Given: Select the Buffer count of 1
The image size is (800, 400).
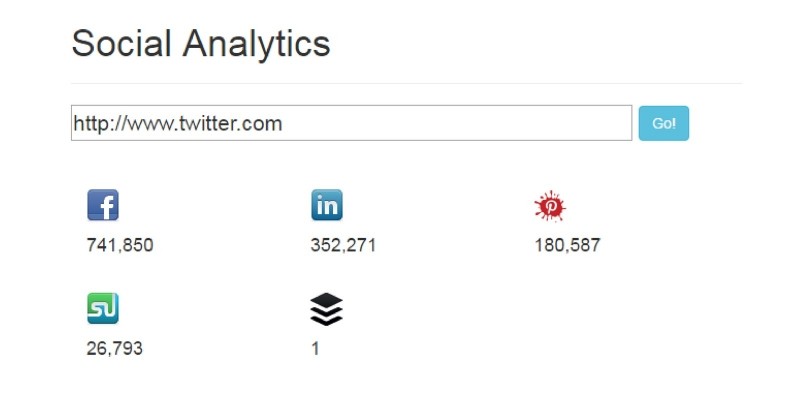Looking at the screenshot, I should point(315,349).
